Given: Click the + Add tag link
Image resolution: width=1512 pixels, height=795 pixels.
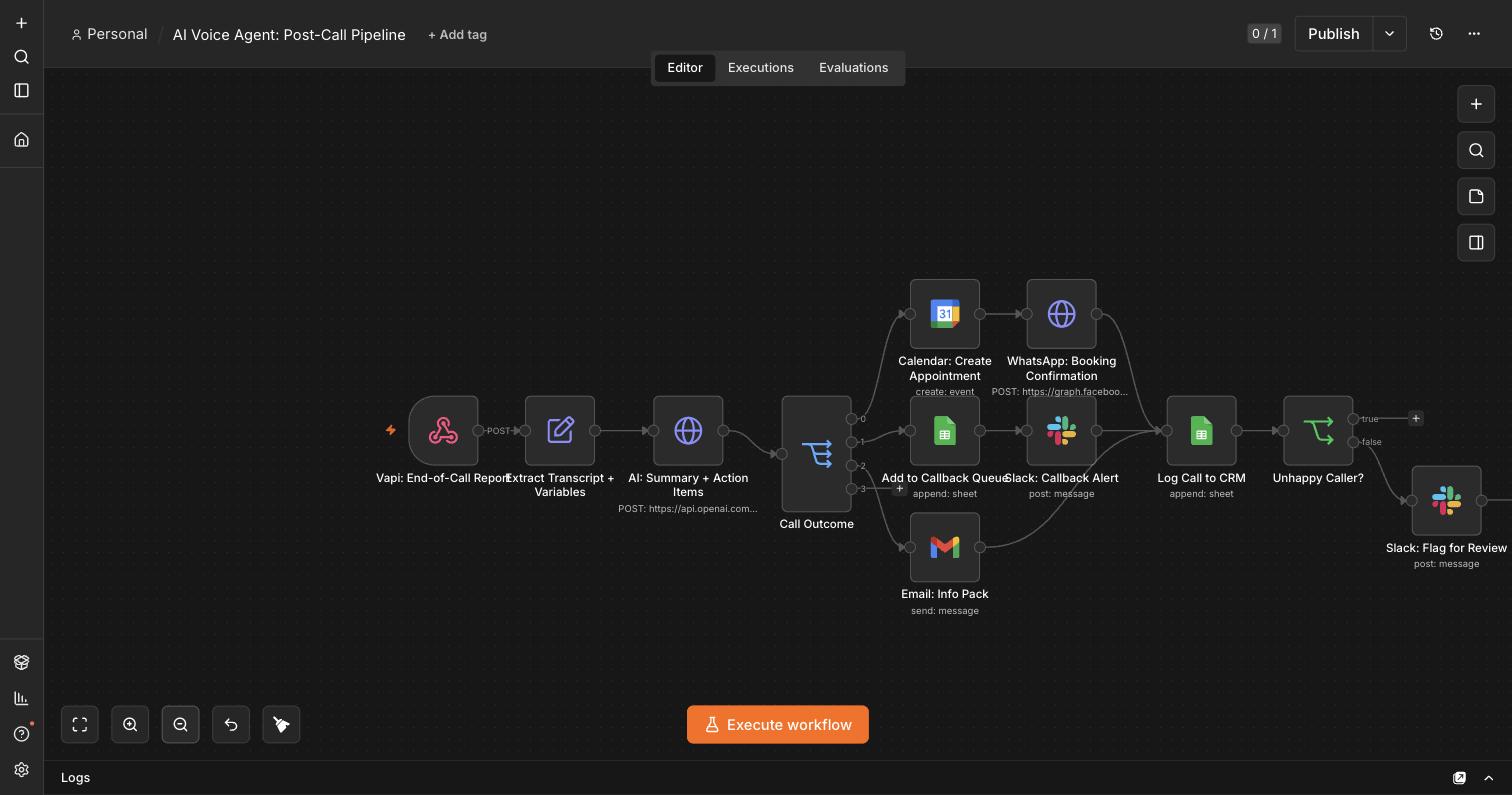Looking at the screenshot, I should [x=457, y=34].
